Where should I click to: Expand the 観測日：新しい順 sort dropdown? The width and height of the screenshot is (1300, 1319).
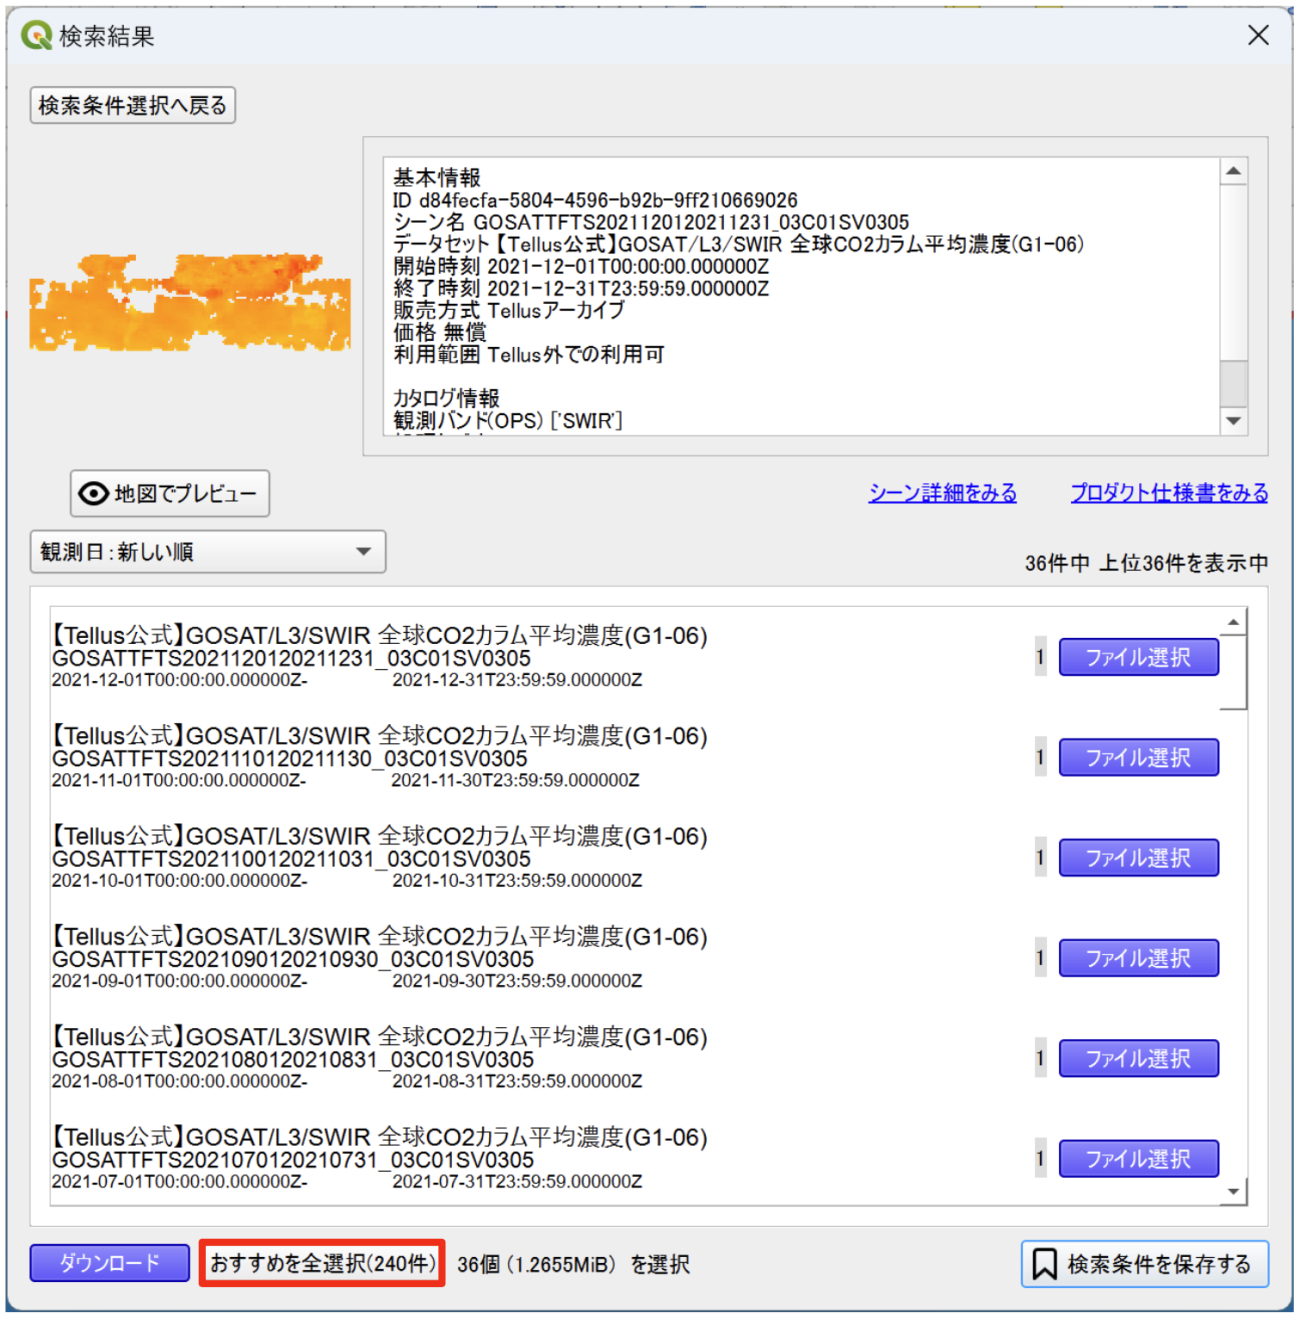tap(208, 552)
